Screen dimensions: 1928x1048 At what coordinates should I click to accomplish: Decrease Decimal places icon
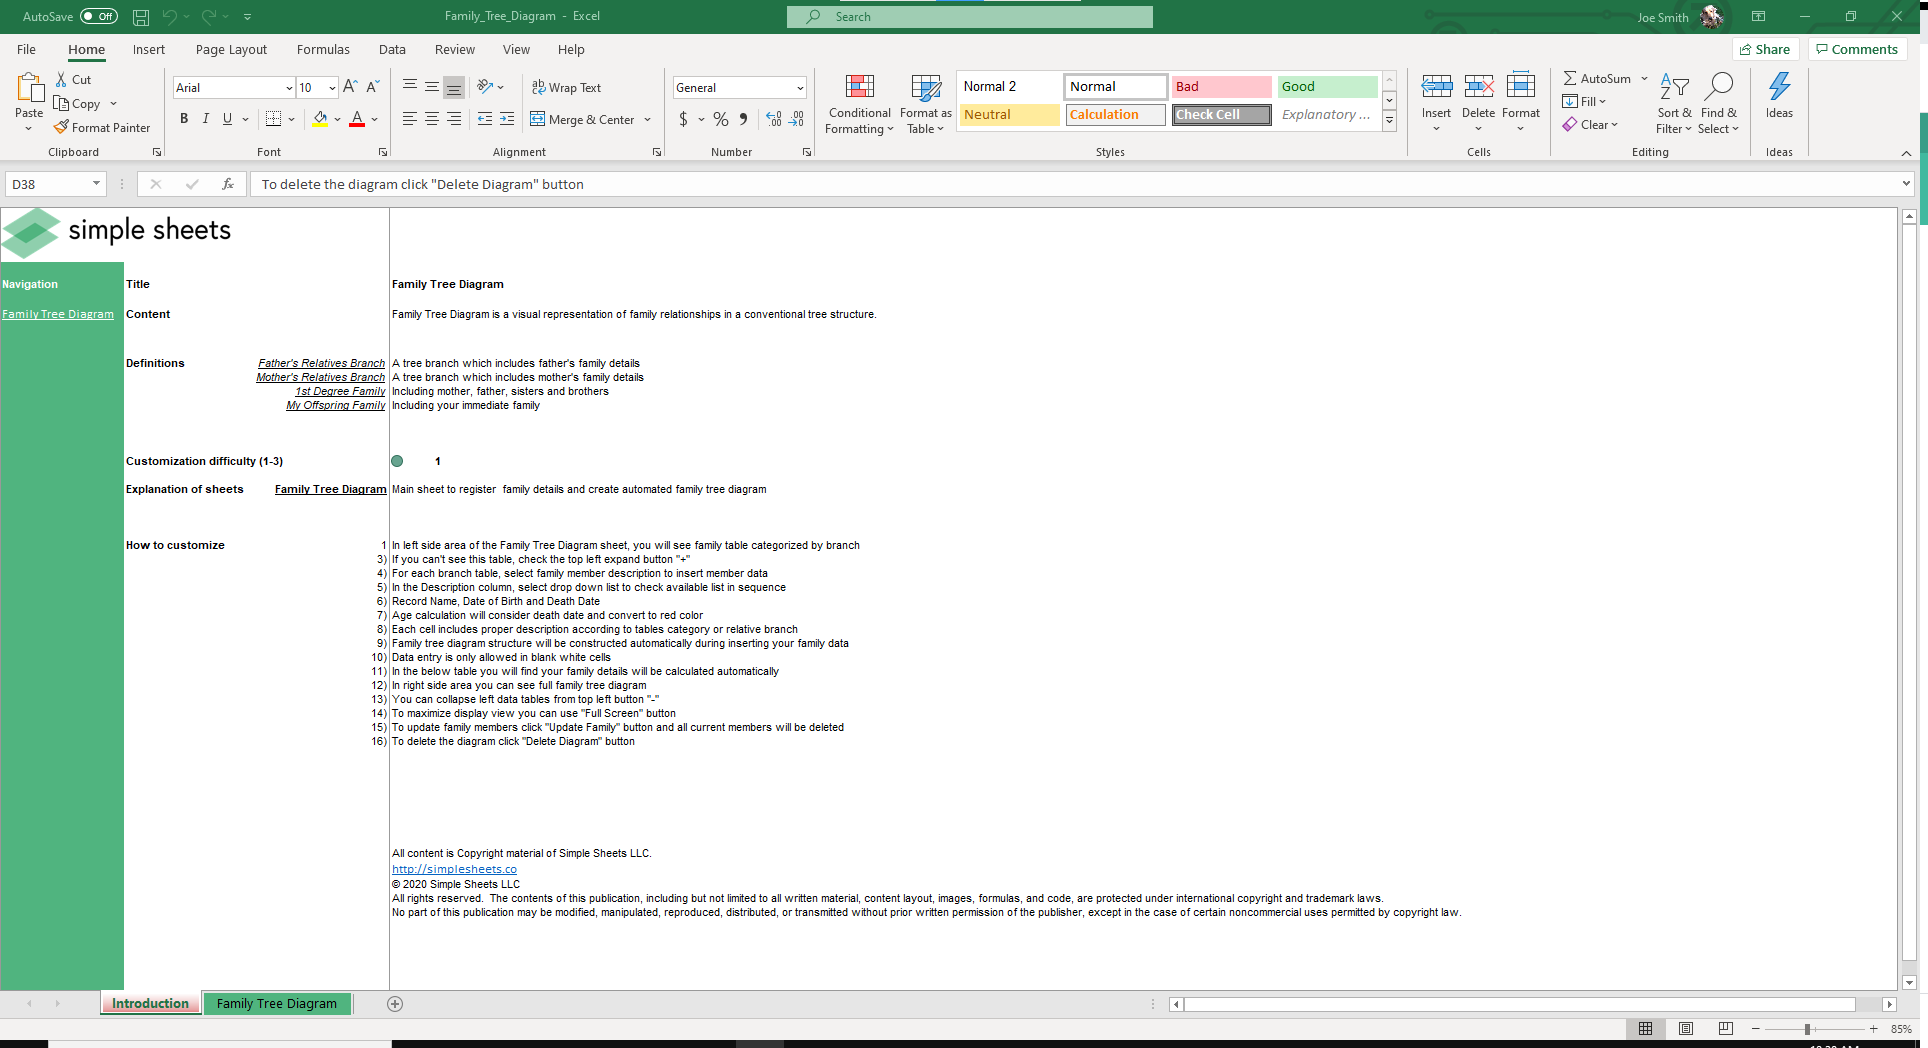pos(796,119)
